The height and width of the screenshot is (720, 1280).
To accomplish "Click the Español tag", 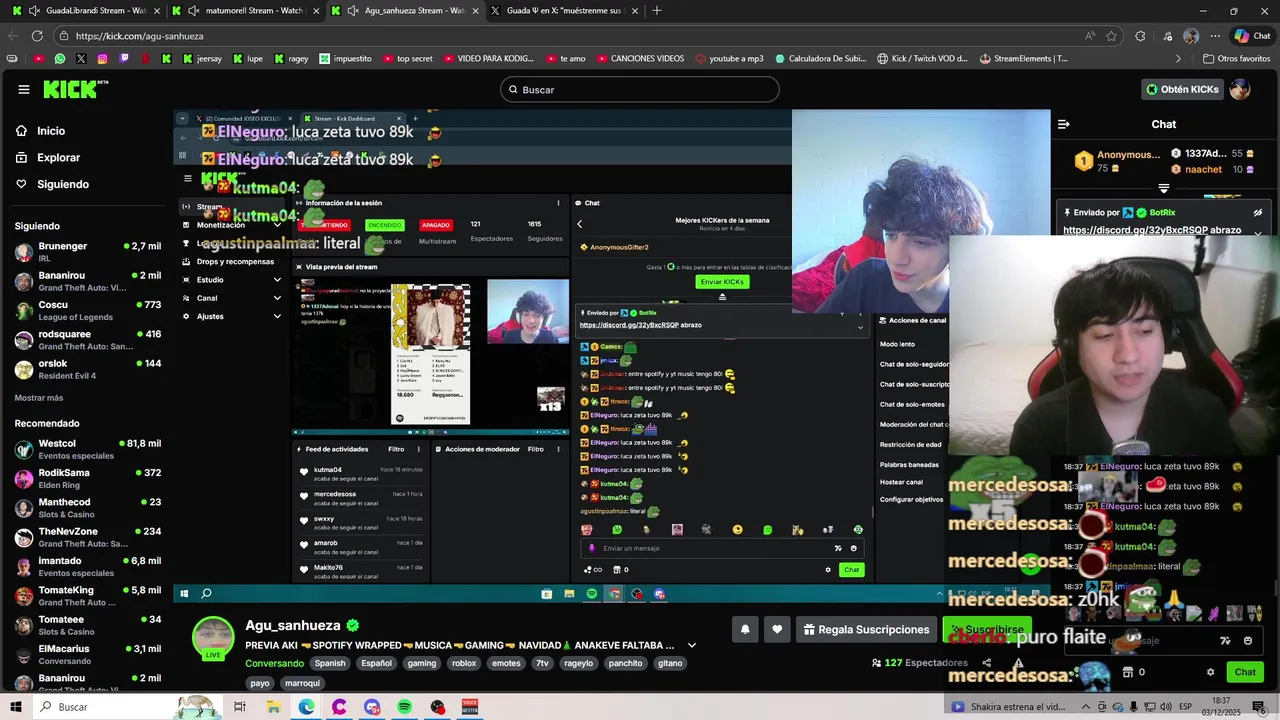I will pyautogui.click(x=376, y=663).
